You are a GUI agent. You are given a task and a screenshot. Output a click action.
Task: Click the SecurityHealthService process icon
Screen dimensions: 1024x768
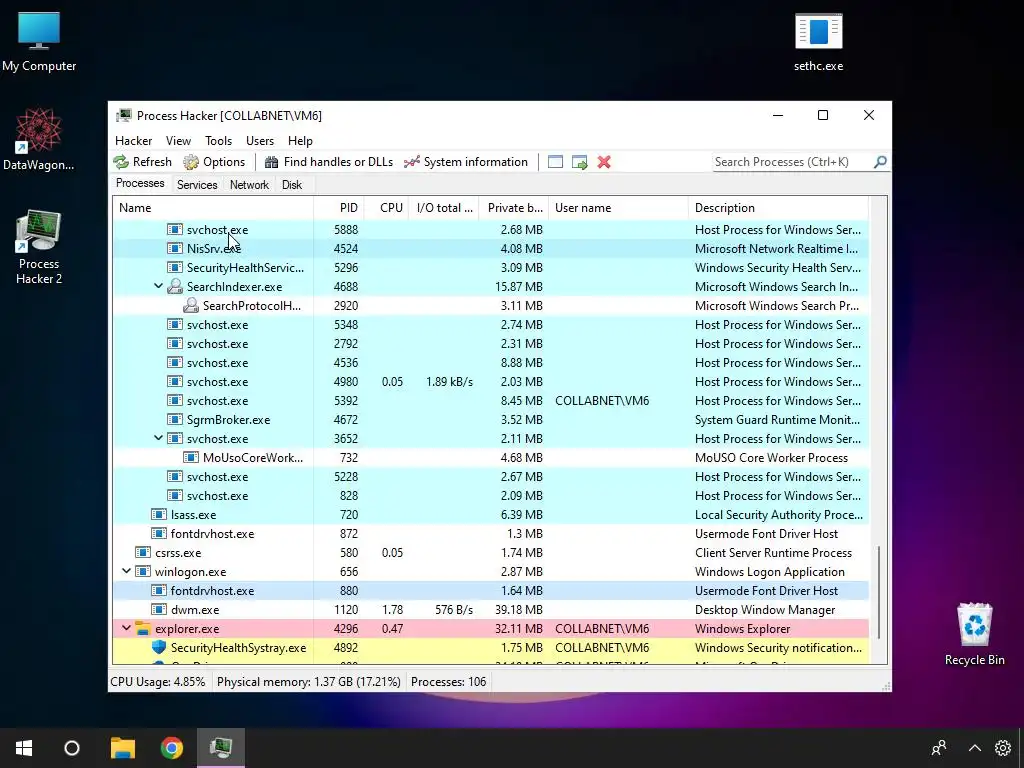point(174,267)
